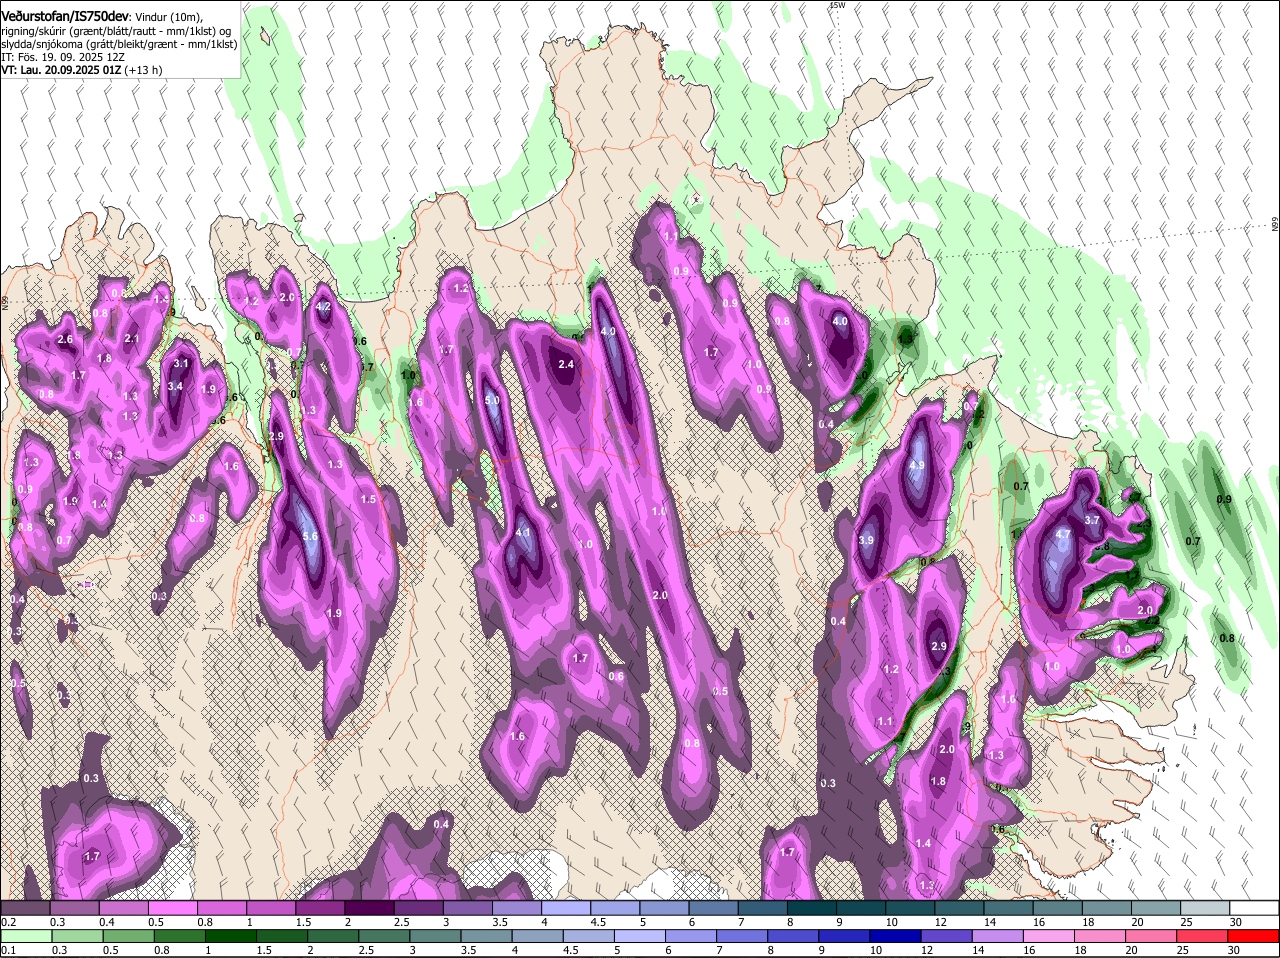The width and height of the screenshot is (1280, 958).
Task: Click the 'VT: Lau. 20.09.2025 01Z (+13 h)' line
Action: point(82,70)
